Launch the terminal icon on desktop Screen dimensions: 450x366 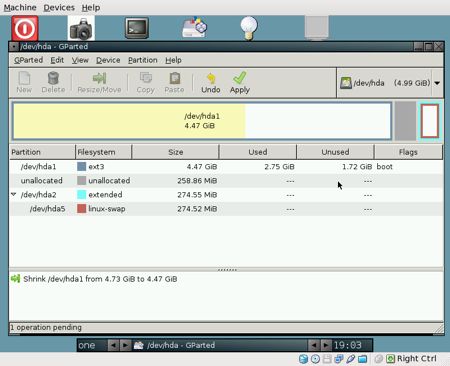[x=137, y=28]
